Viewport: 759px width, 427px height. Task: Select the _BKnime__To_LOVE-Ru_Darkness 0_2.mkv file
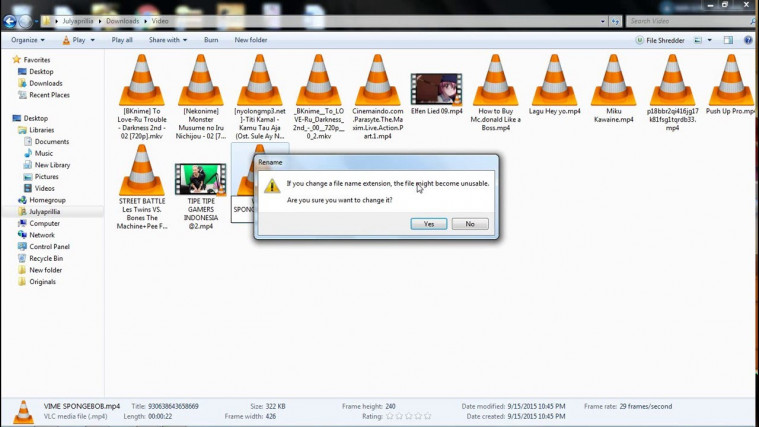click(319, 97)
